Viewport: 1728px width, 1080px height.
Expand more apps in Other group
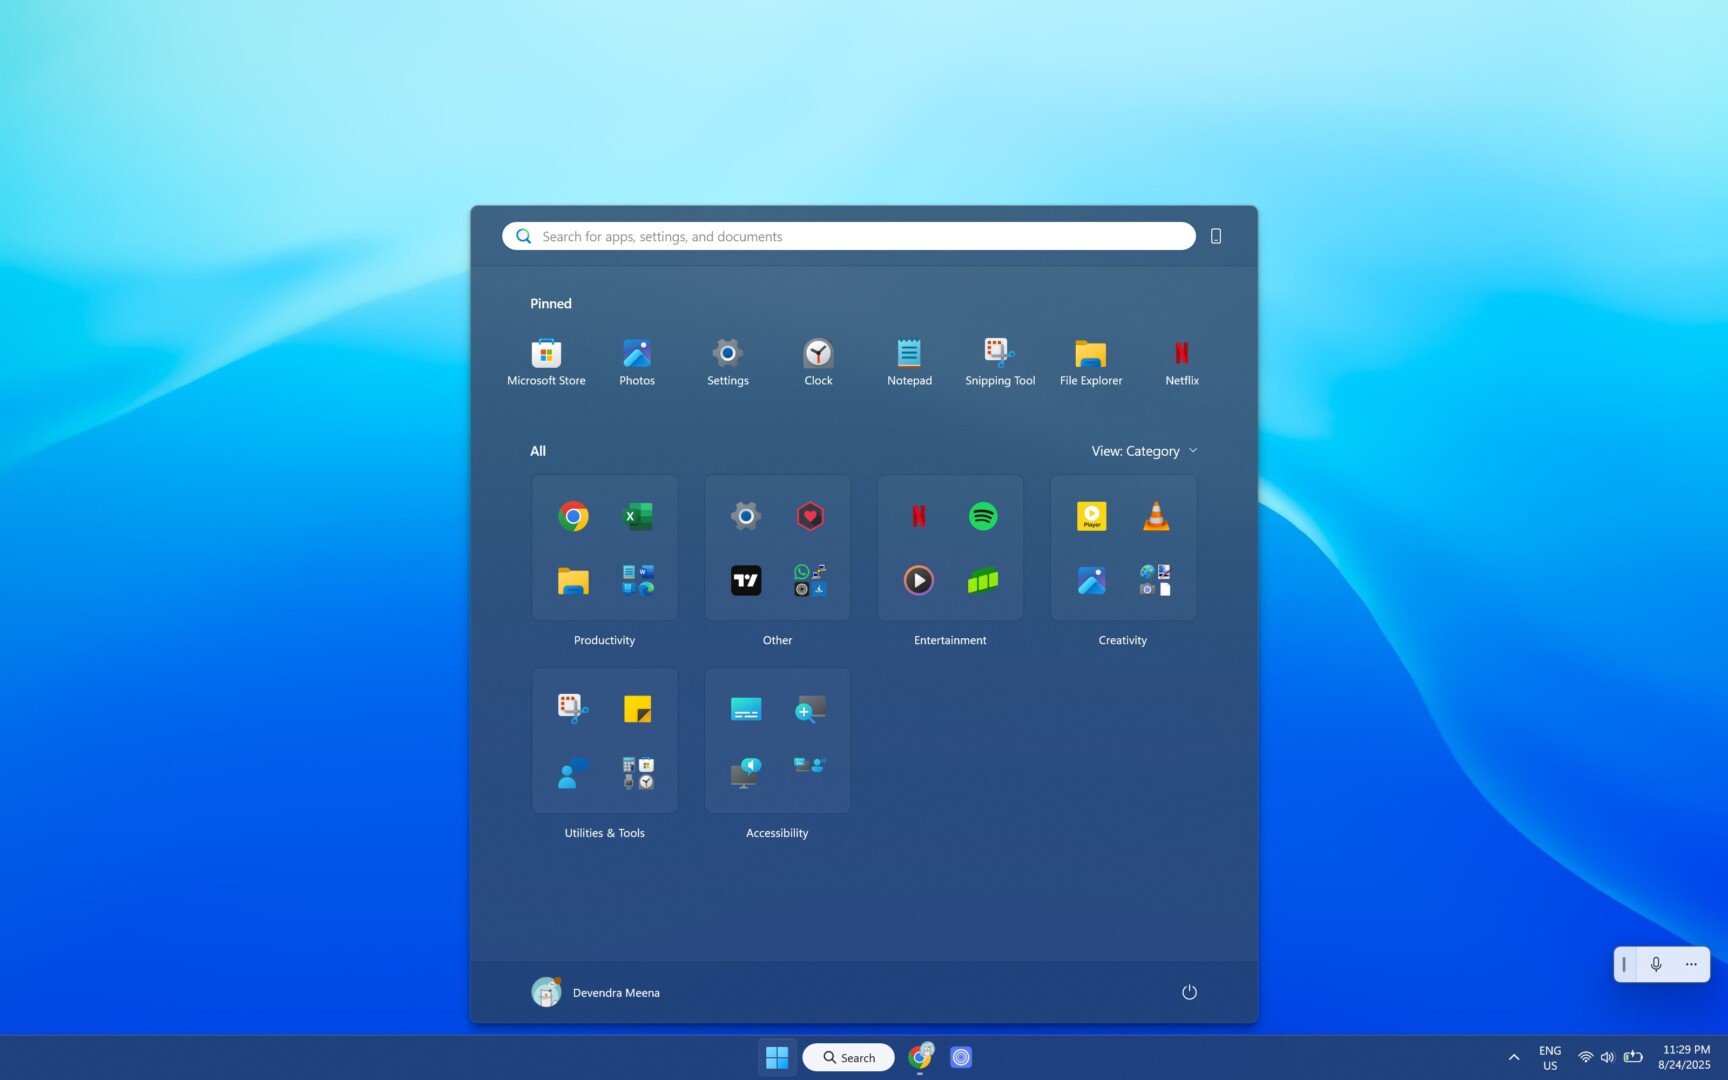(810, 580)
